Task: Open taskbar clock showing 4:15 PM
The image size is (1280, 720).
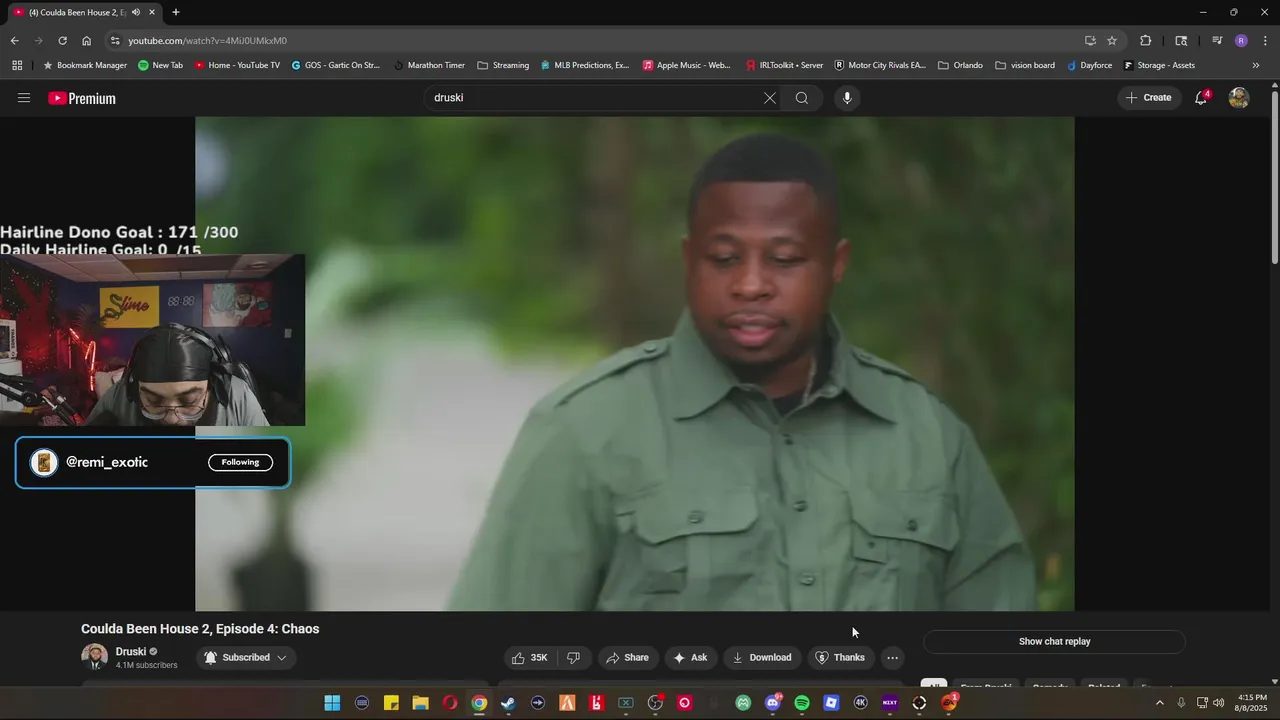Action: 1251,703
